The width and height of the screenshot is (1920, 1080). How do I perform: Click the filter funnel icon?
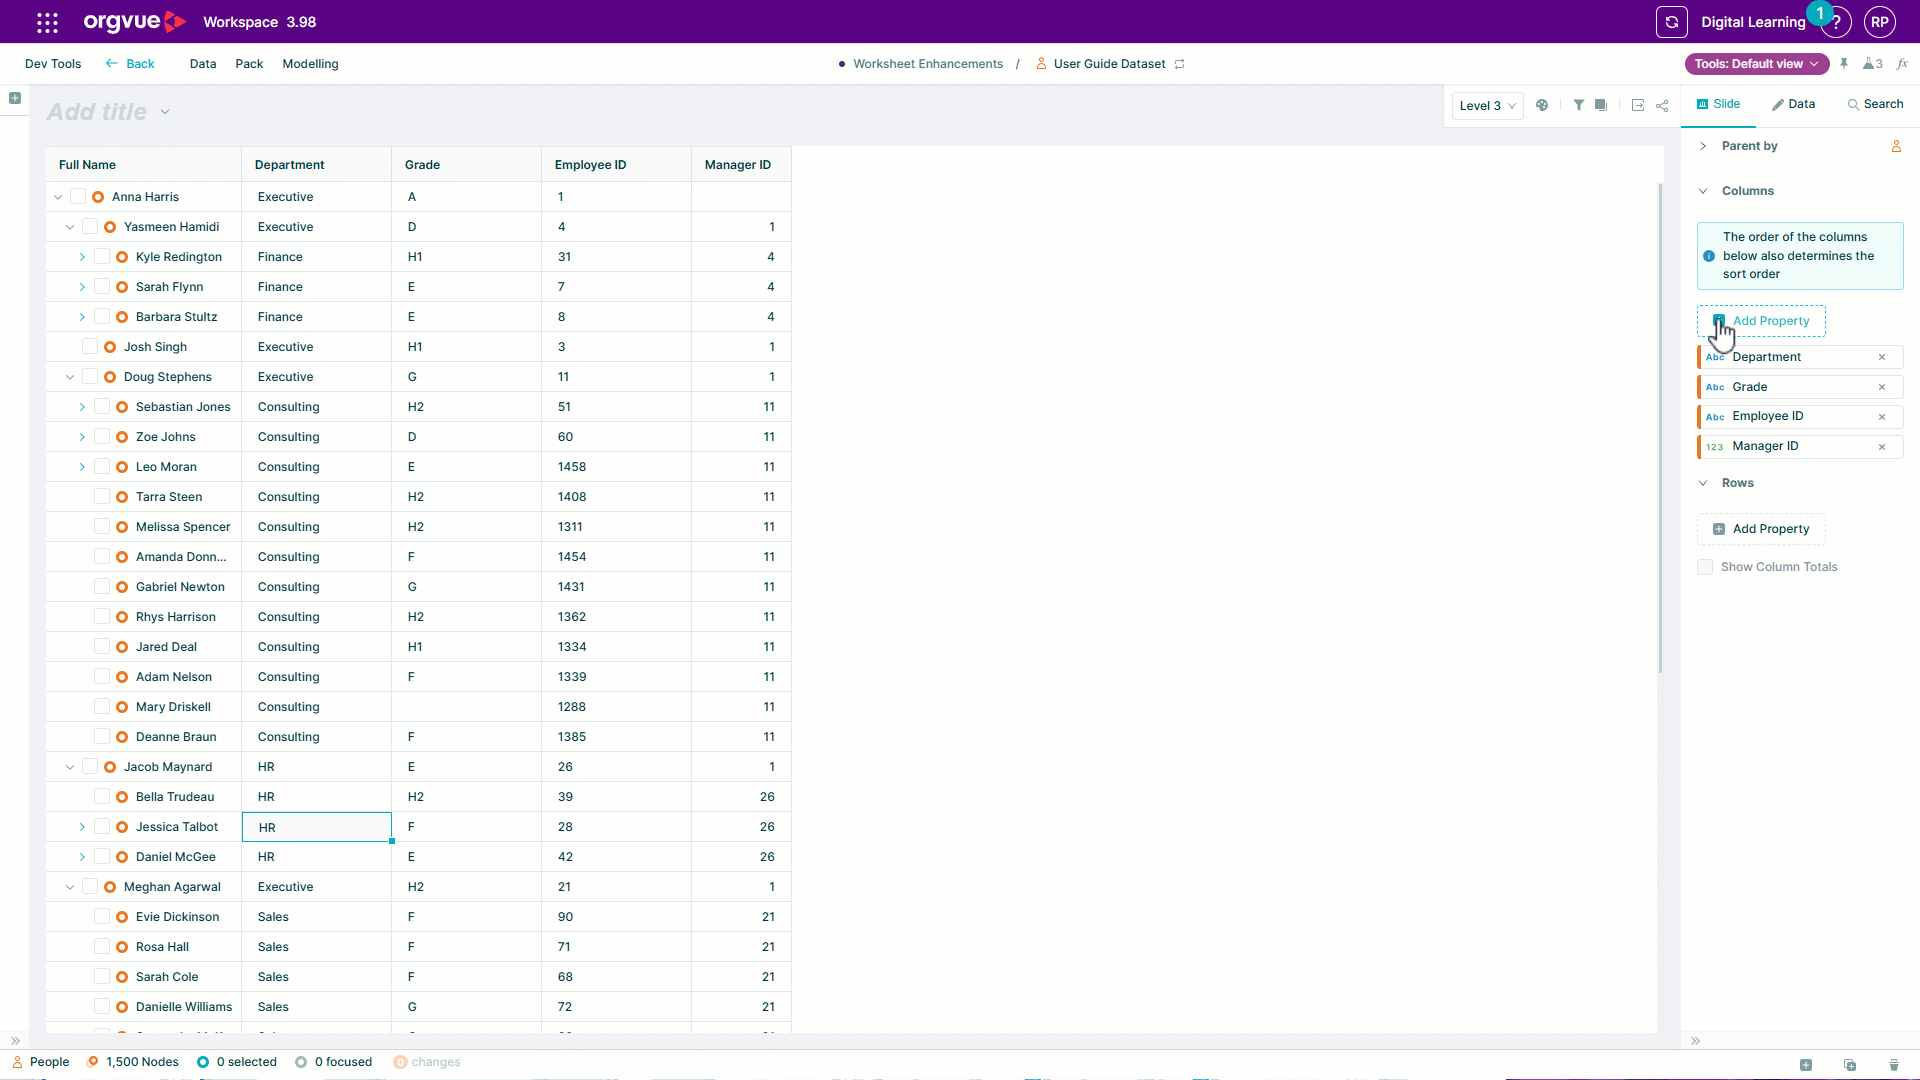(1578, 105)
